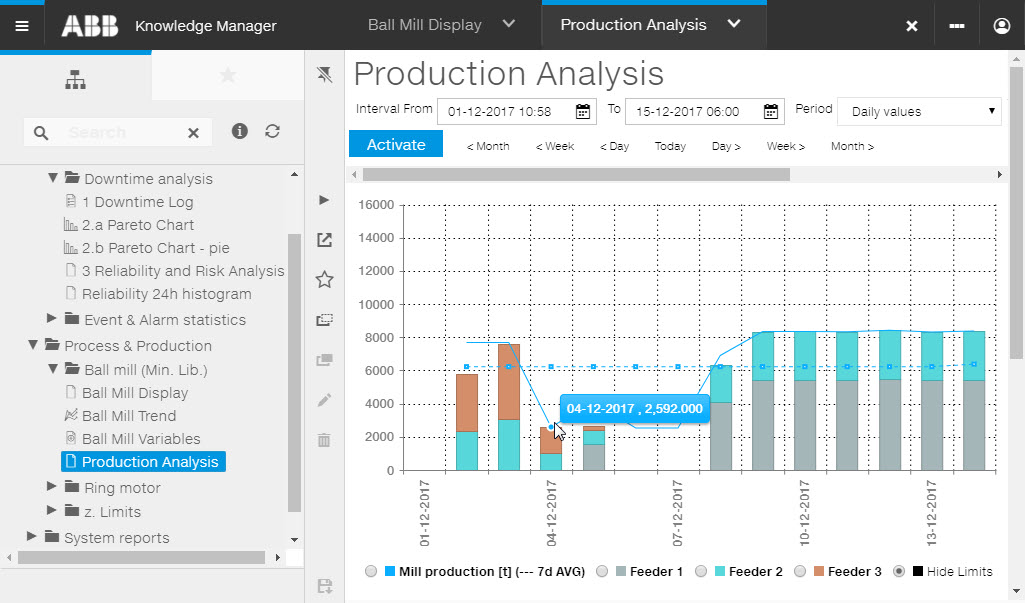The height and width of the screenshot is (603, 1025).
Task: Expand the Ring motor folder
Action: coord(52,487)
